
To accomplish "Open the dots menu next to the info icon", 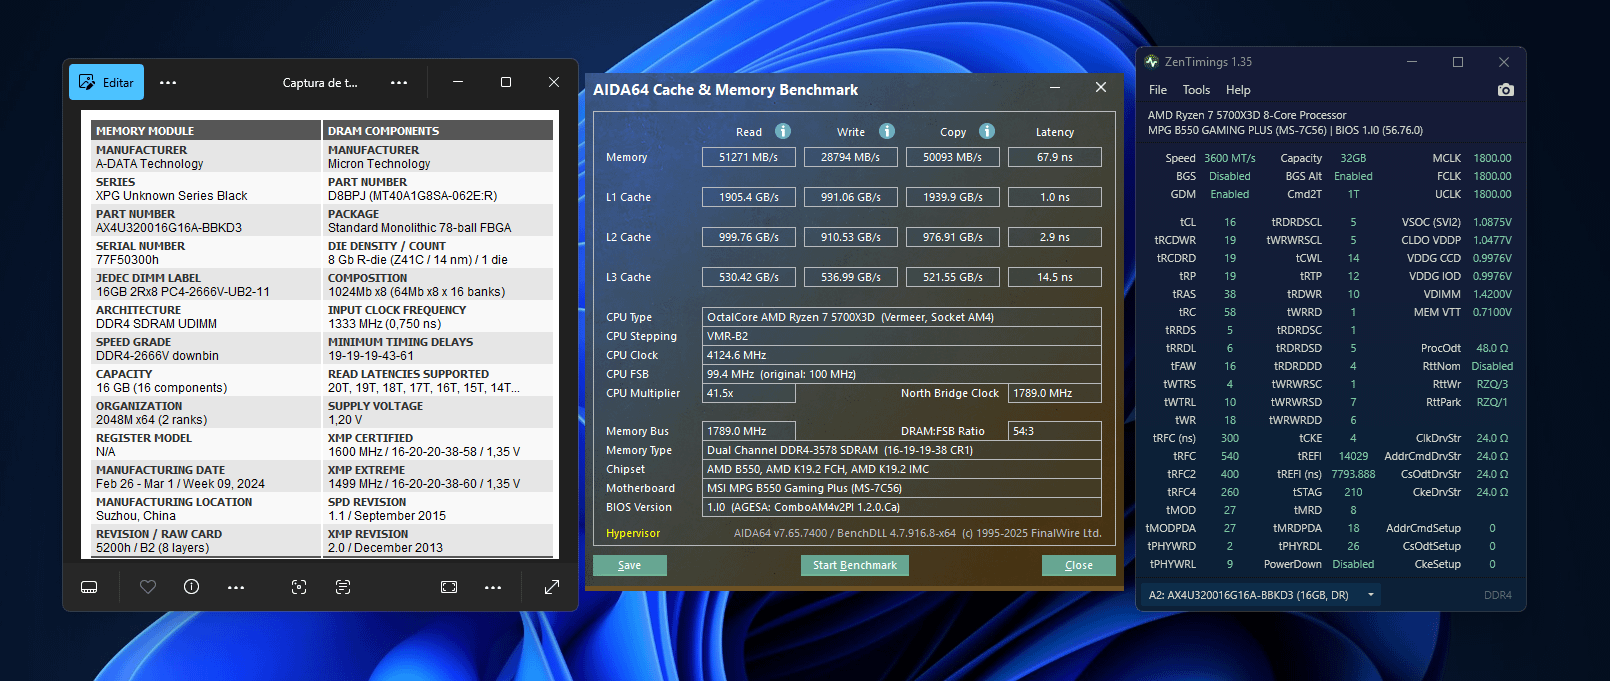I will (x=236, y=587).
